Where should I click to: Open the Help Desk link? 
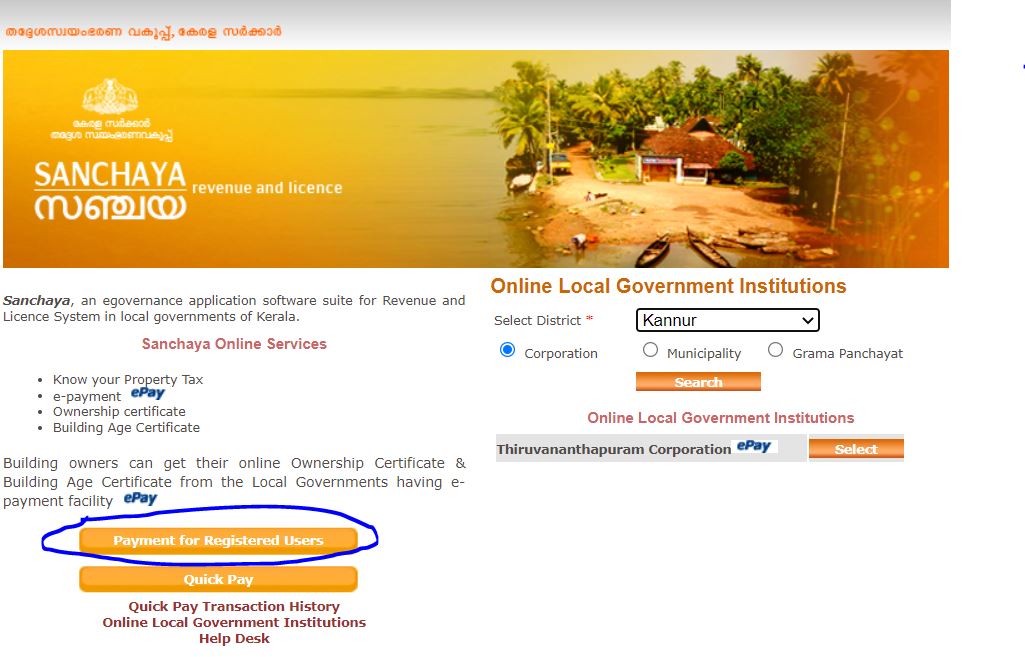coord(234,639)
